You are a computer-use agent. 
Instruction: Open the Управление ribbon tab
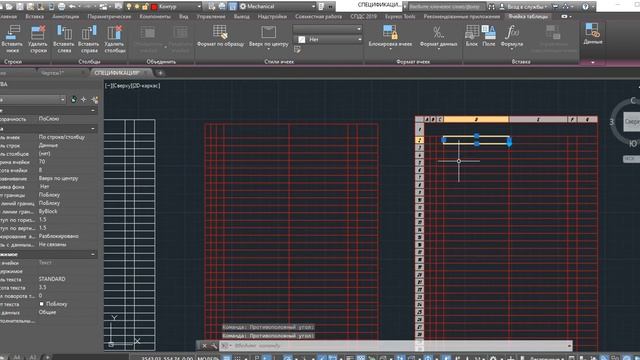tap(211, 17)
